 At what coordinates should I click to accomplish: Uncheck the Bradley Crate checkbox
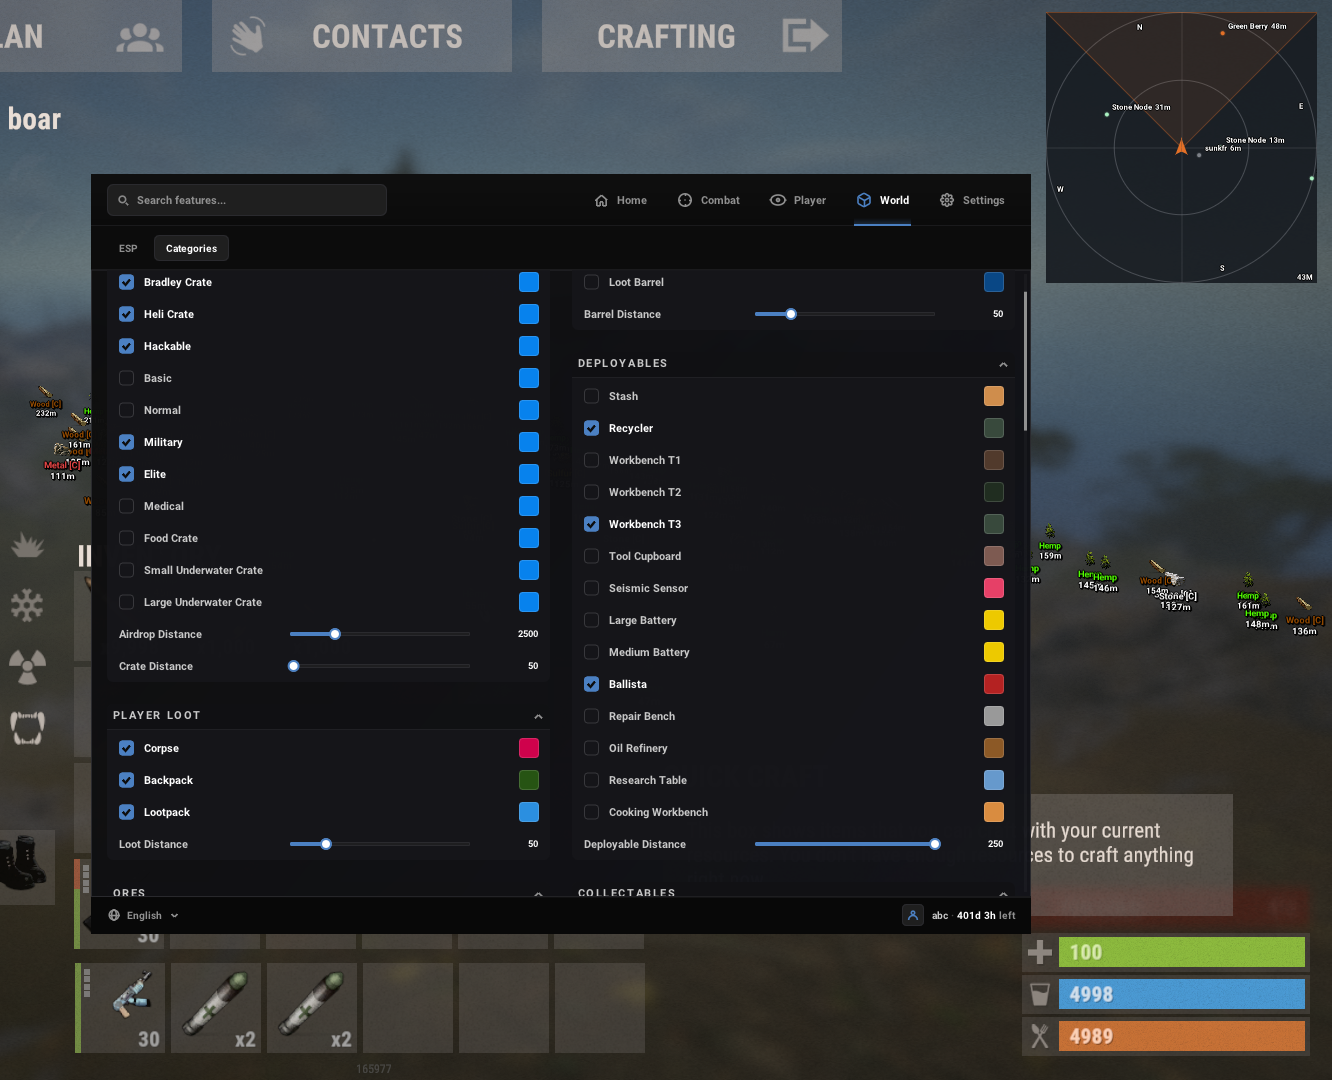(127, 282)
